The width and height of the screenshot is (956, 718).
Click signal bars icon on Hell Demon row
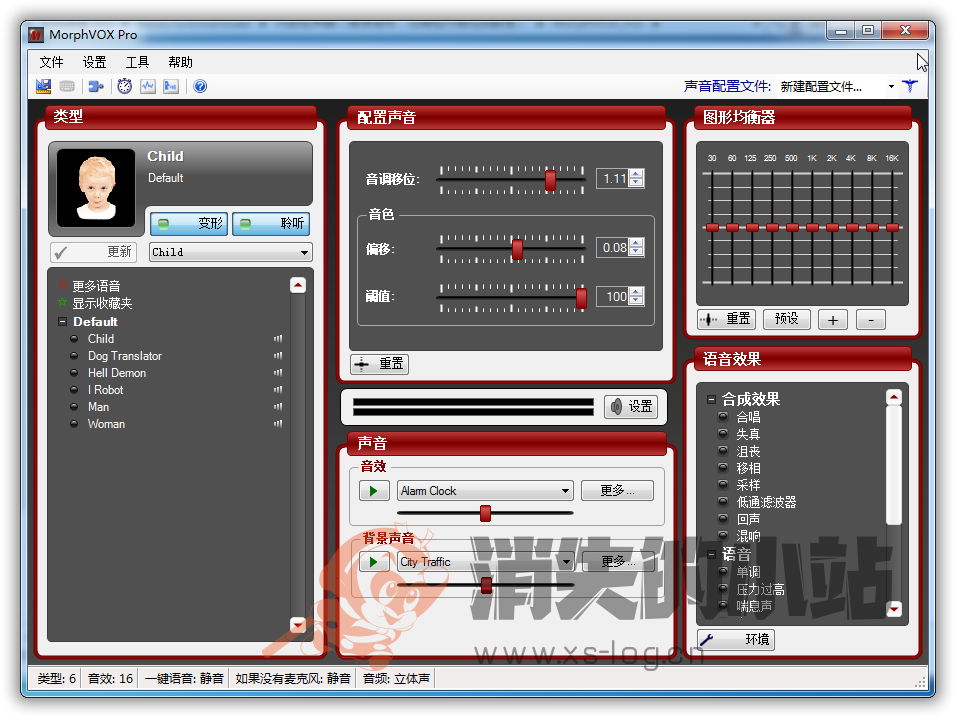pos(278,372)
